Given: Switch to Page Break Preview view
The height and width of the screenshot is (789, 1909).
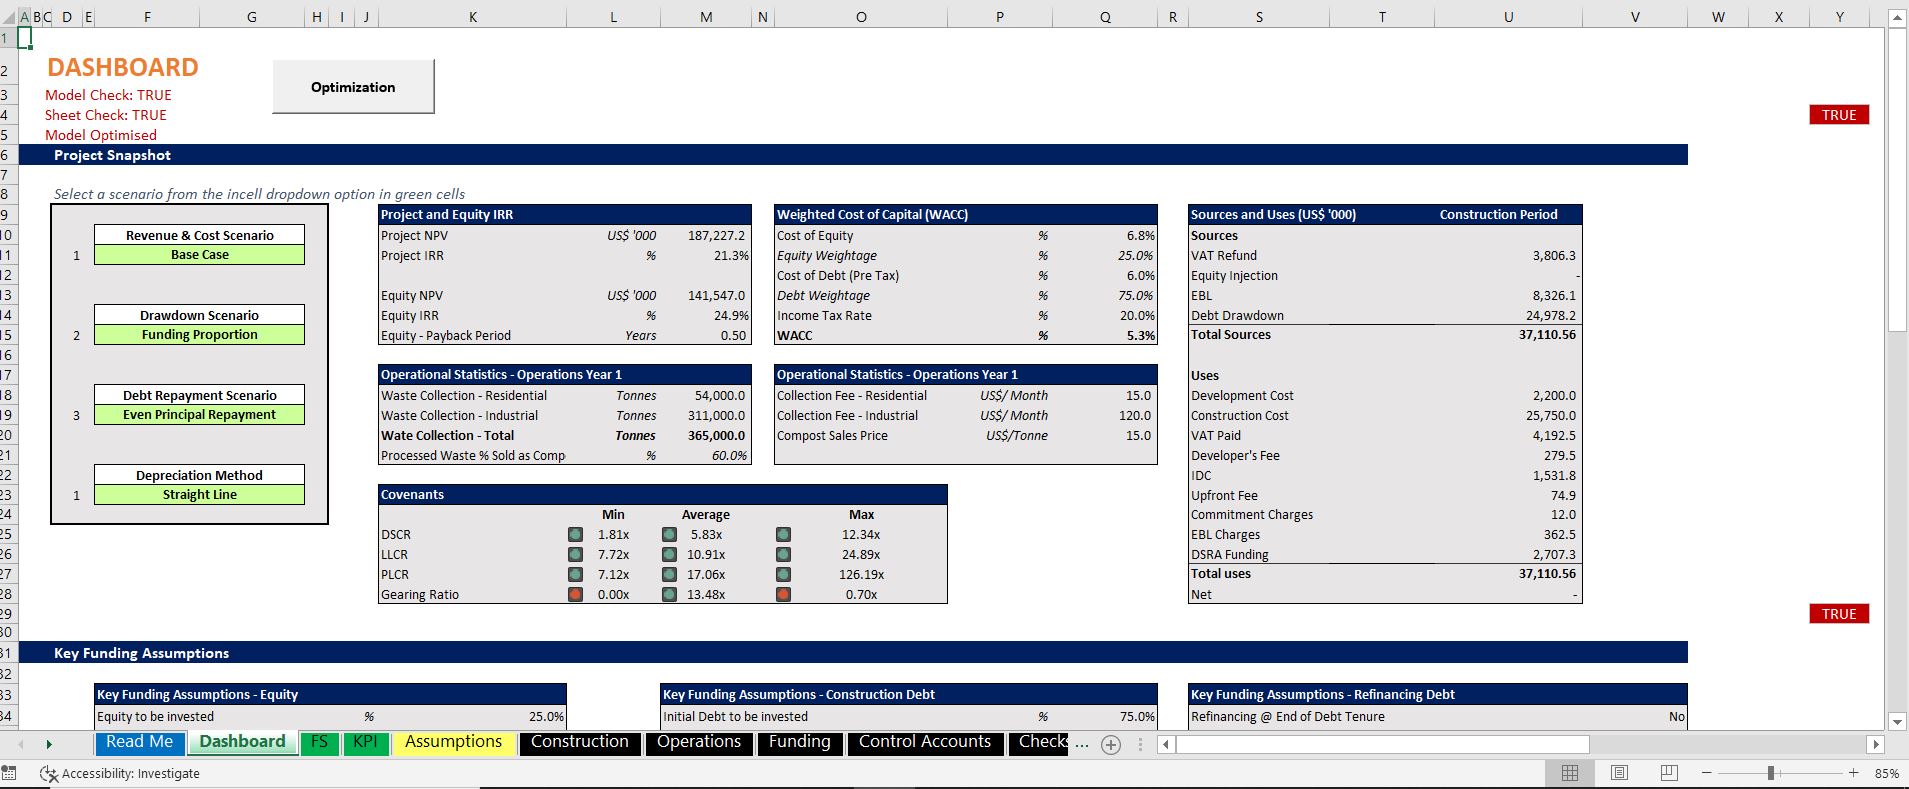Looking at the screenshot, I should coord(1668,773).
